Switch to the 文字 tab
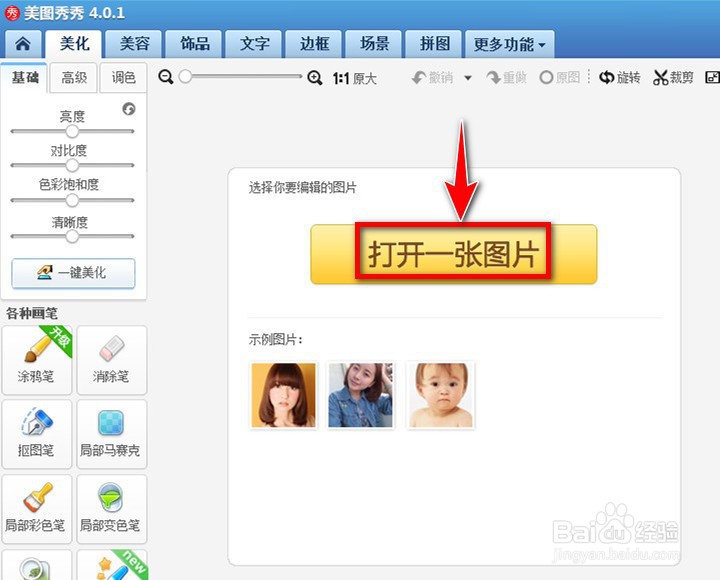 tap(254, 44)
